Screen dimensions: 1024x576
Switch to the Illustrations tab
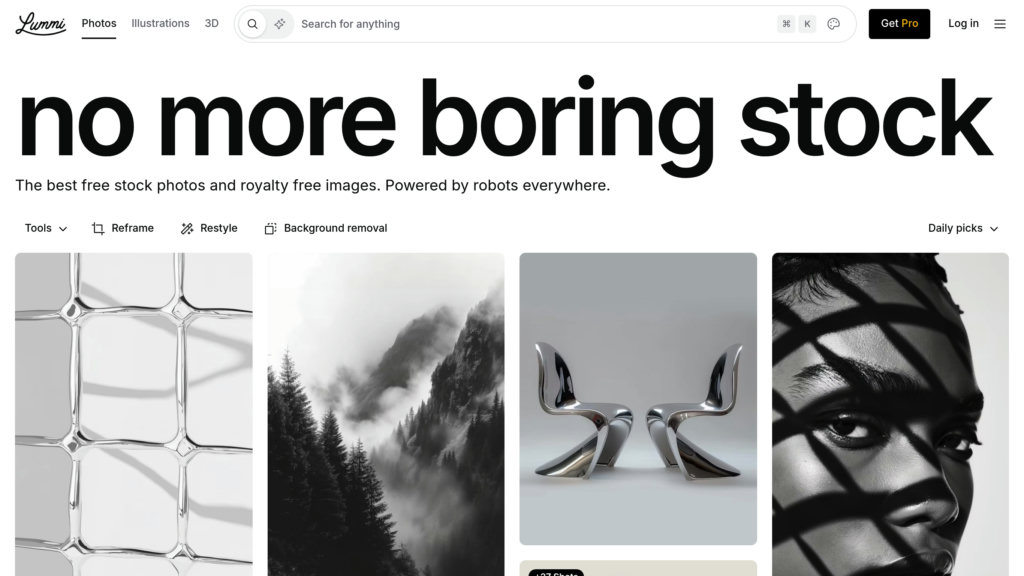[160, 23]
